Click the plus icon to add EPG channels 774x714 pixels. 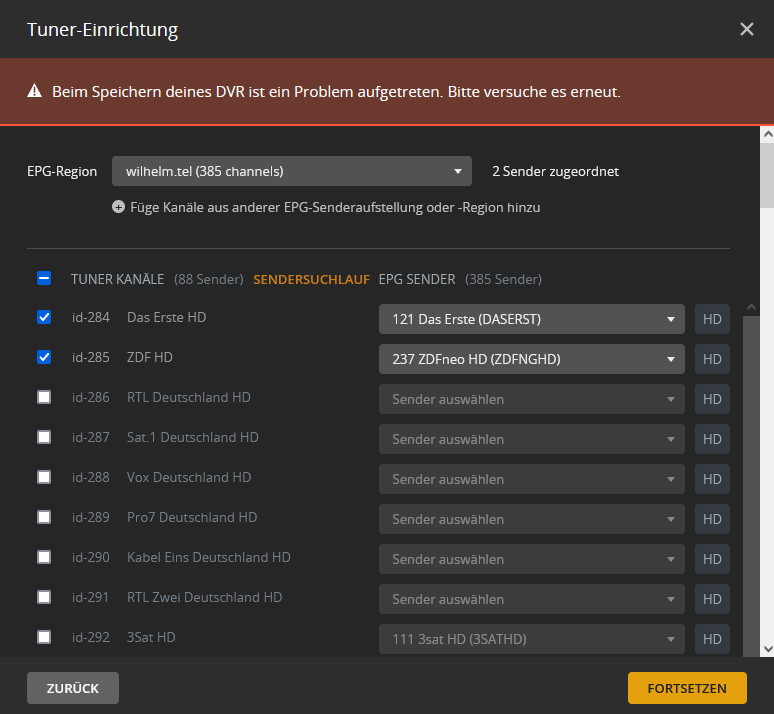(118, 207)
